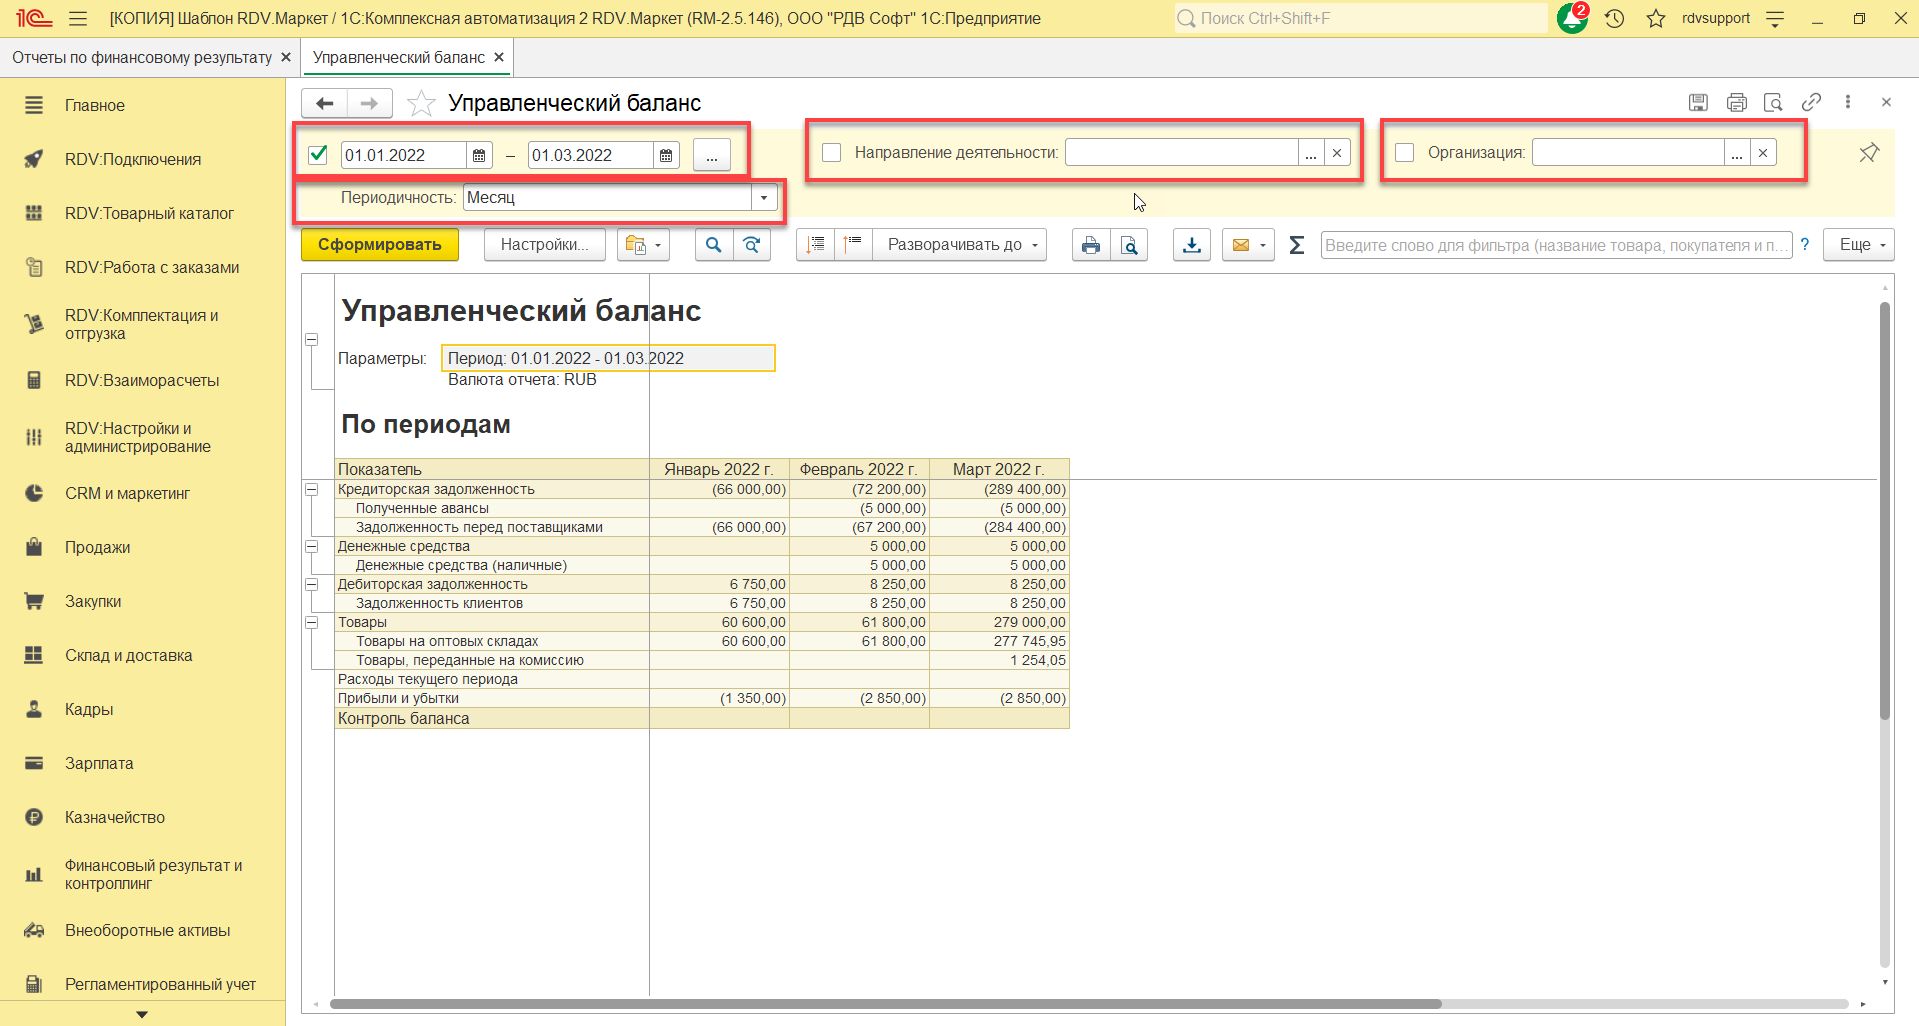Click the Сформировать button

pyautogui.click(x=380, y=245)
